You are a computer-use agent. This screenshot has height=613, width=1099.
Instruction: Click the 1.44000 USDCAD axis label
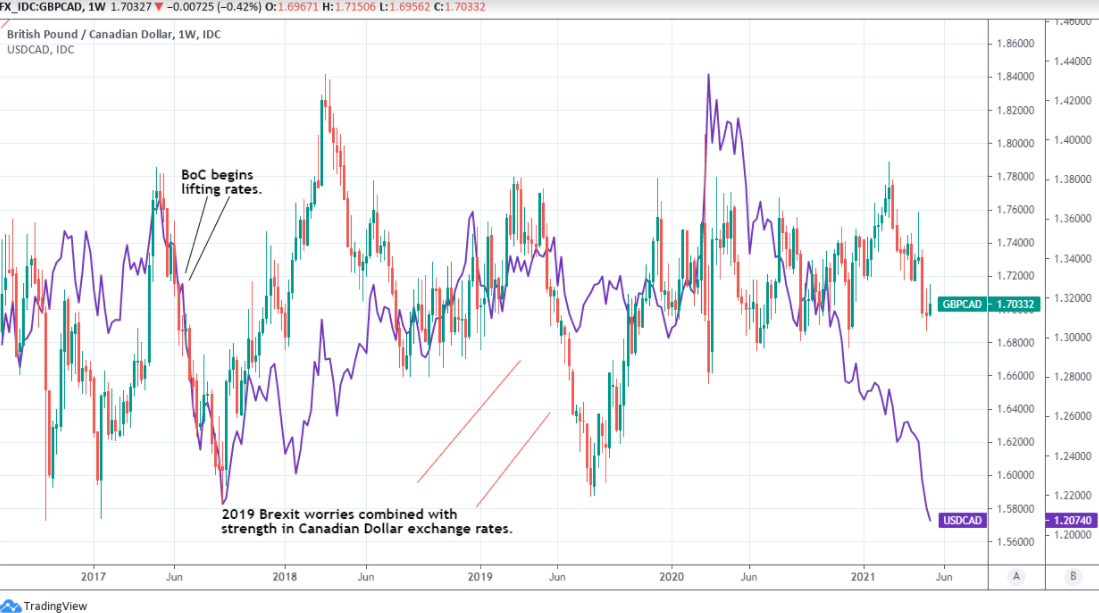coord(1072,61)
